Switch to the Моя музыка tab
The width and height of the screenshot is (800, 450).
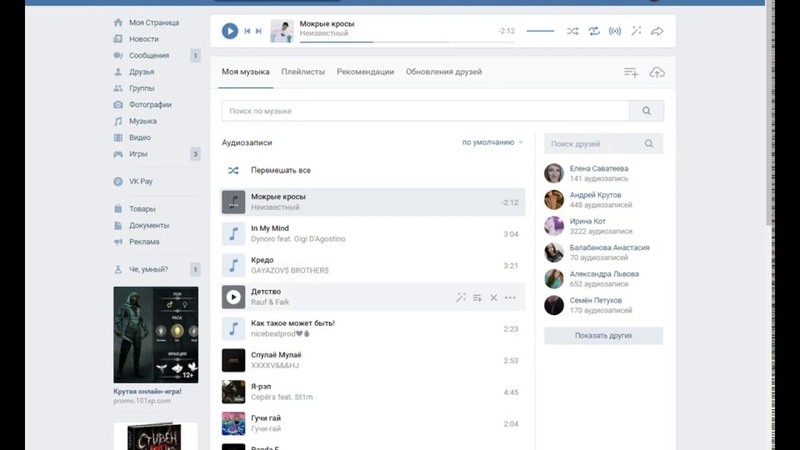[245, 72]
